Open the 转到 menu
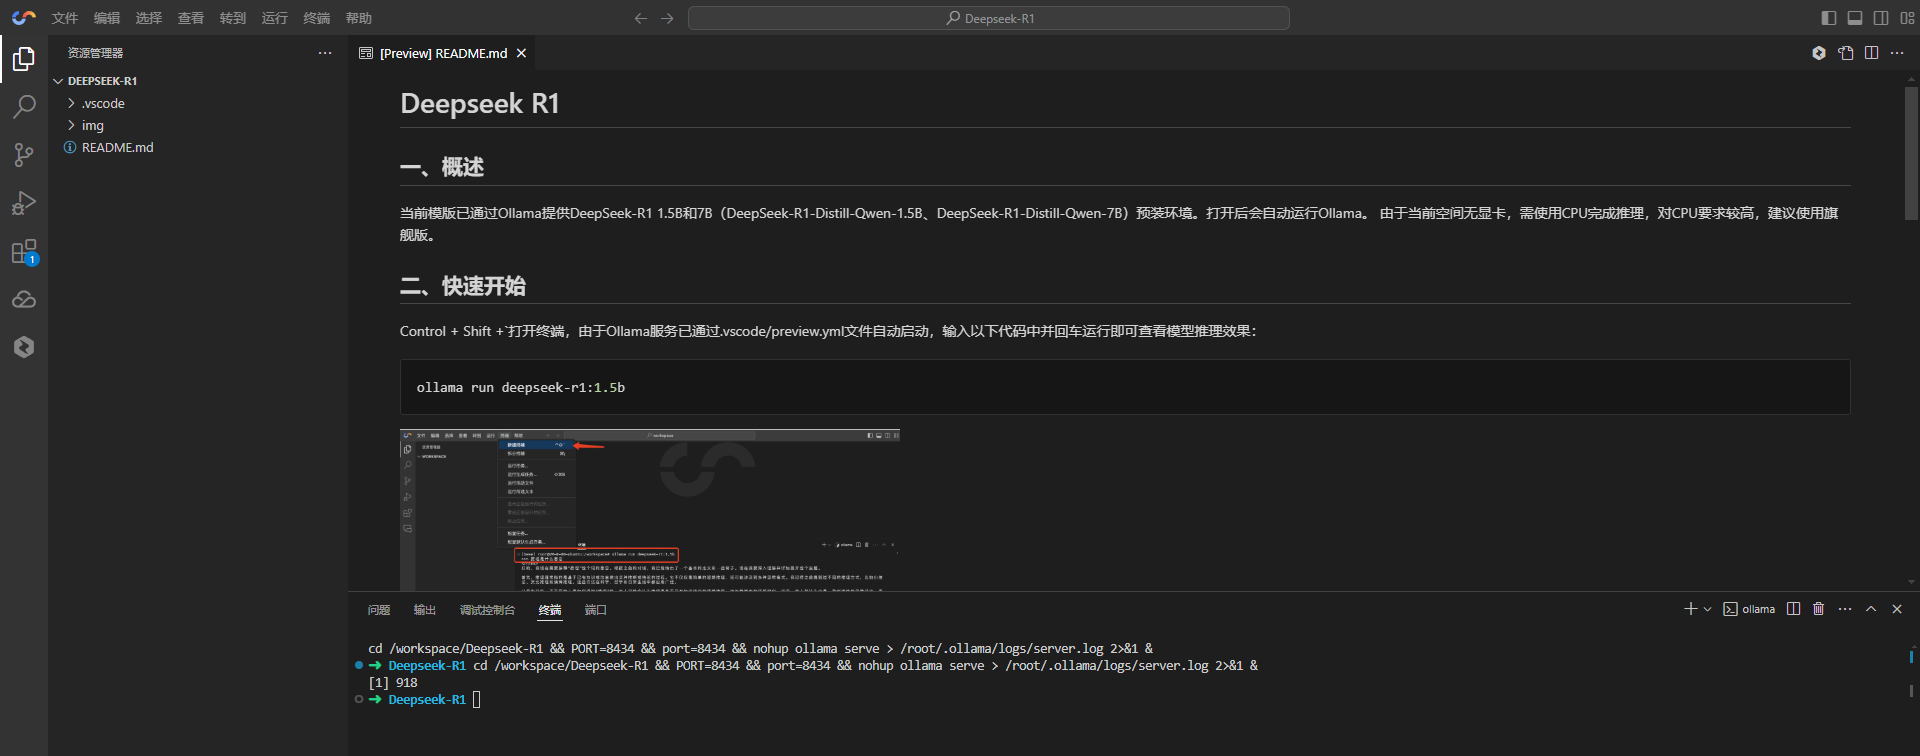The width and height of the screenshot is (1920, 756). [x=233, y=18]
